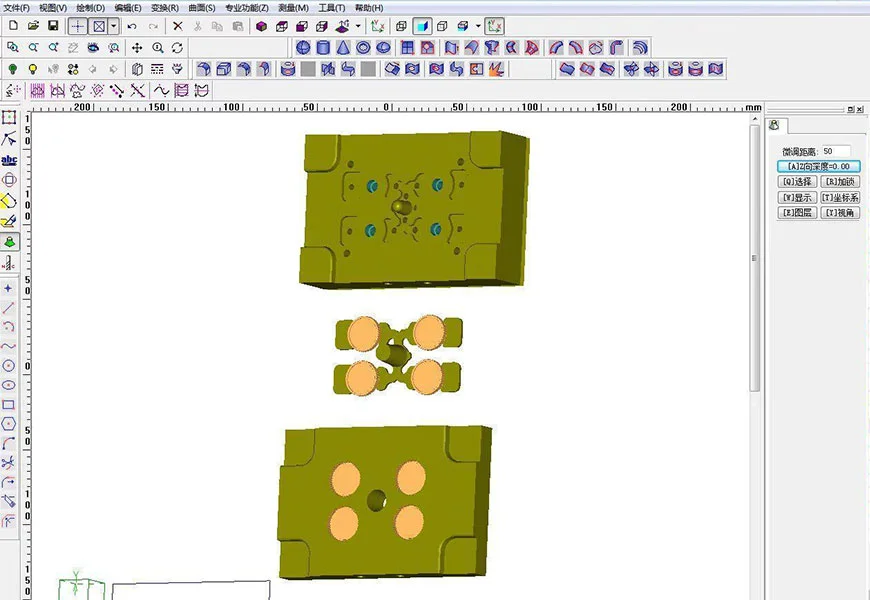Pick the circle drawing tool
Screen dimensions: 870x600
(8, 365)
